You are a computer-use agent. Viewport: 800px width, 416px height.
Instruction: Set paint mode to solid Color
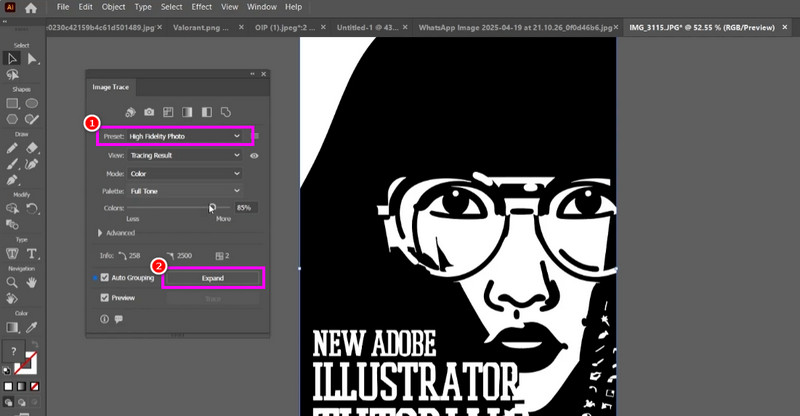(8, 386)
